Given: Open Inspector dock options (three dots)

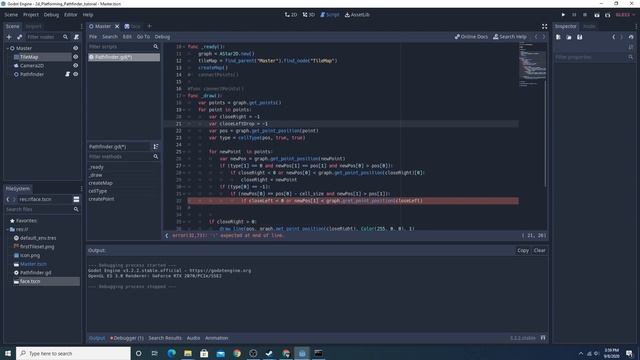Looking at the screenshot, I should coord(636,26).
